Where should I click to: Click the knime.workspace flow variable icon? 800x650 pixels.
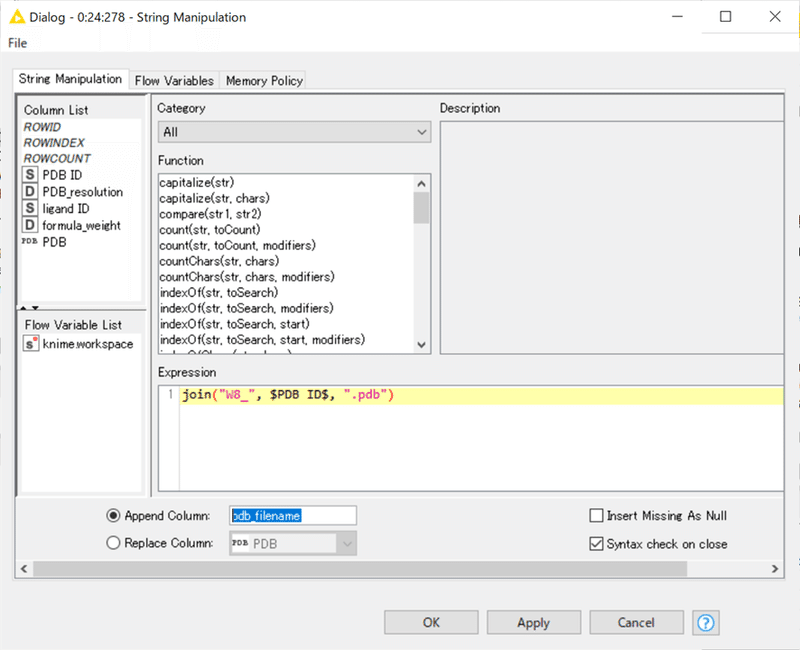point(31,343)
